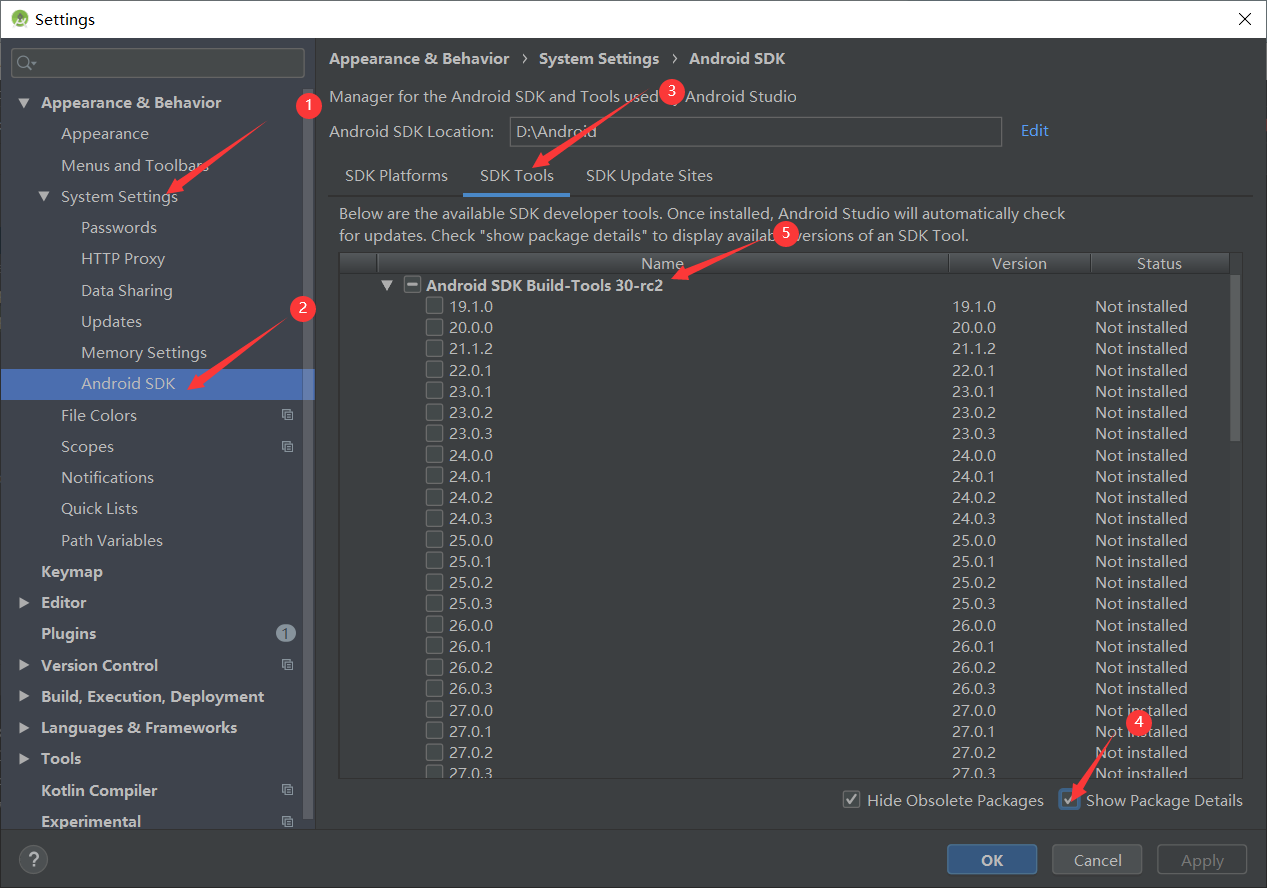
Task: Check the 27.0.1 build-tools checkbox
Action: (434, 731)
